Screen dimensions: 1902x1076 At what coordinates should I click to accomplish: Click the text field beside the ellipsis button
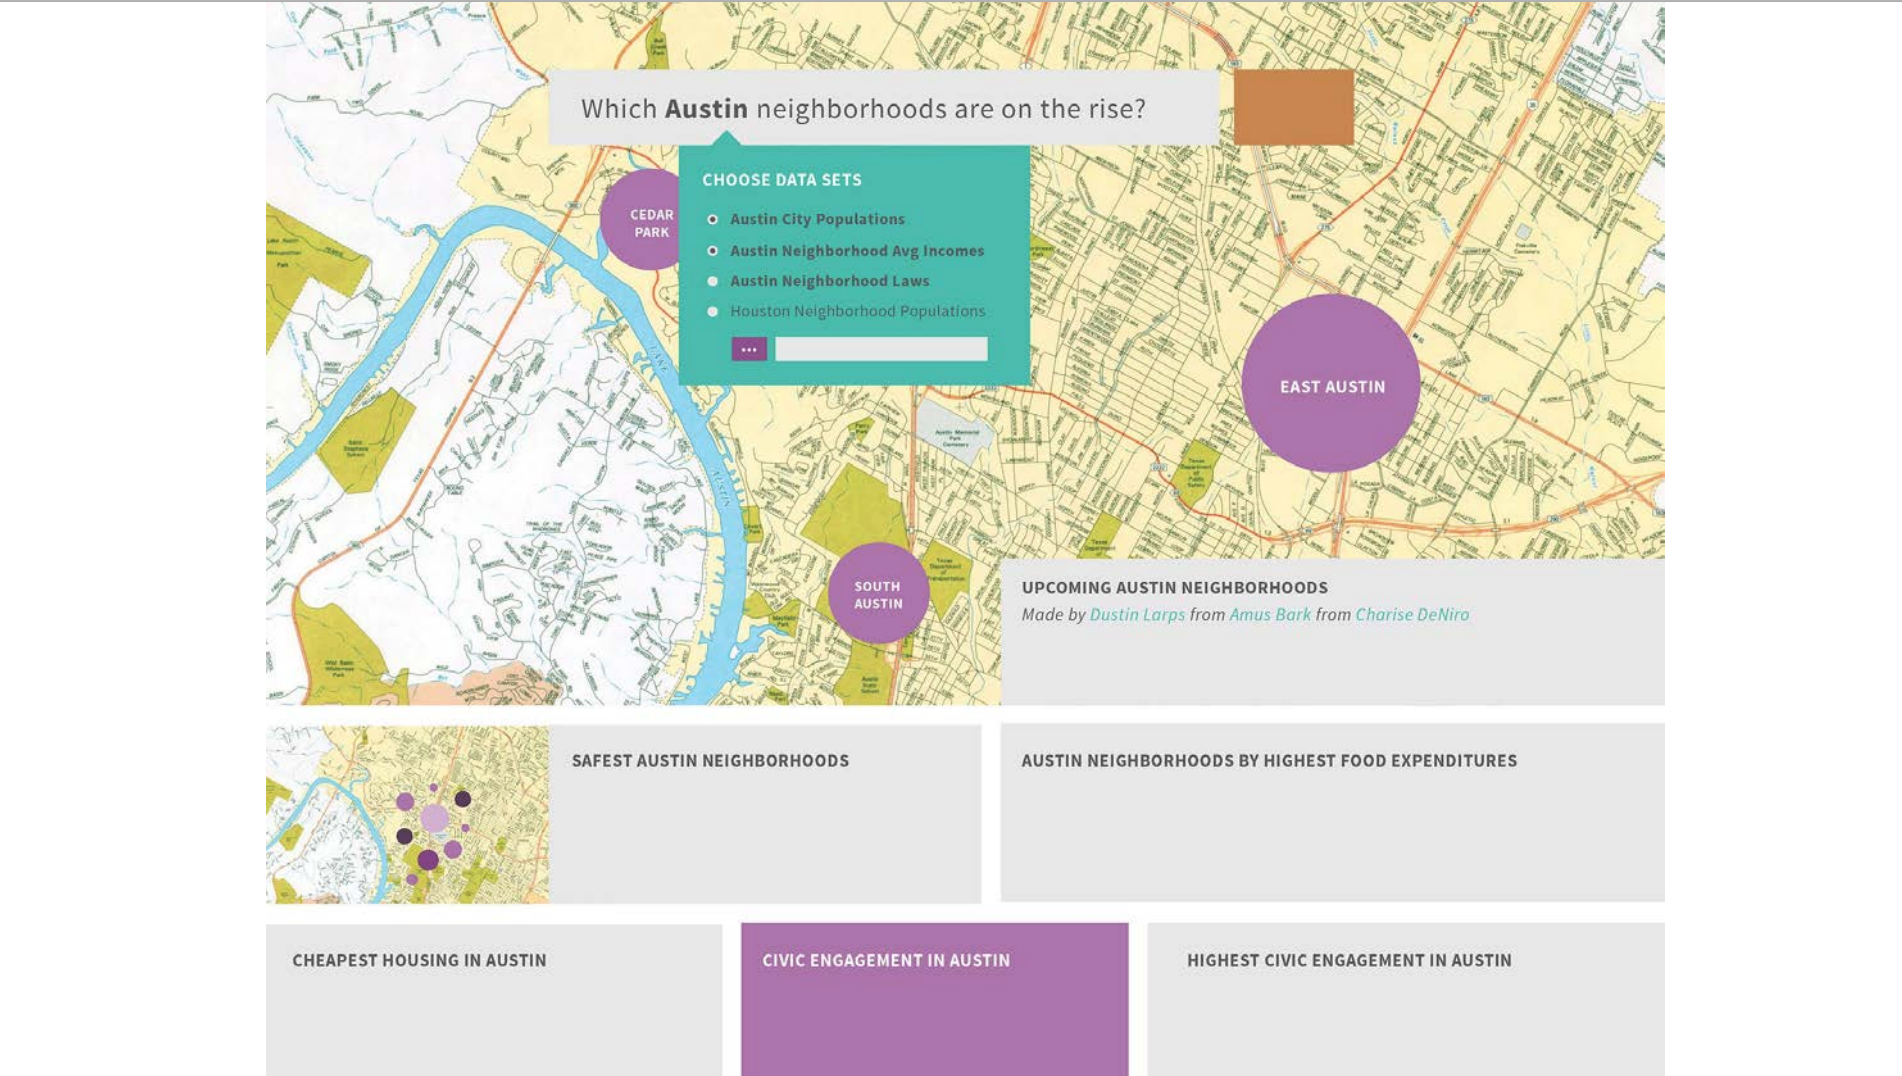click(x=880, y=348)
